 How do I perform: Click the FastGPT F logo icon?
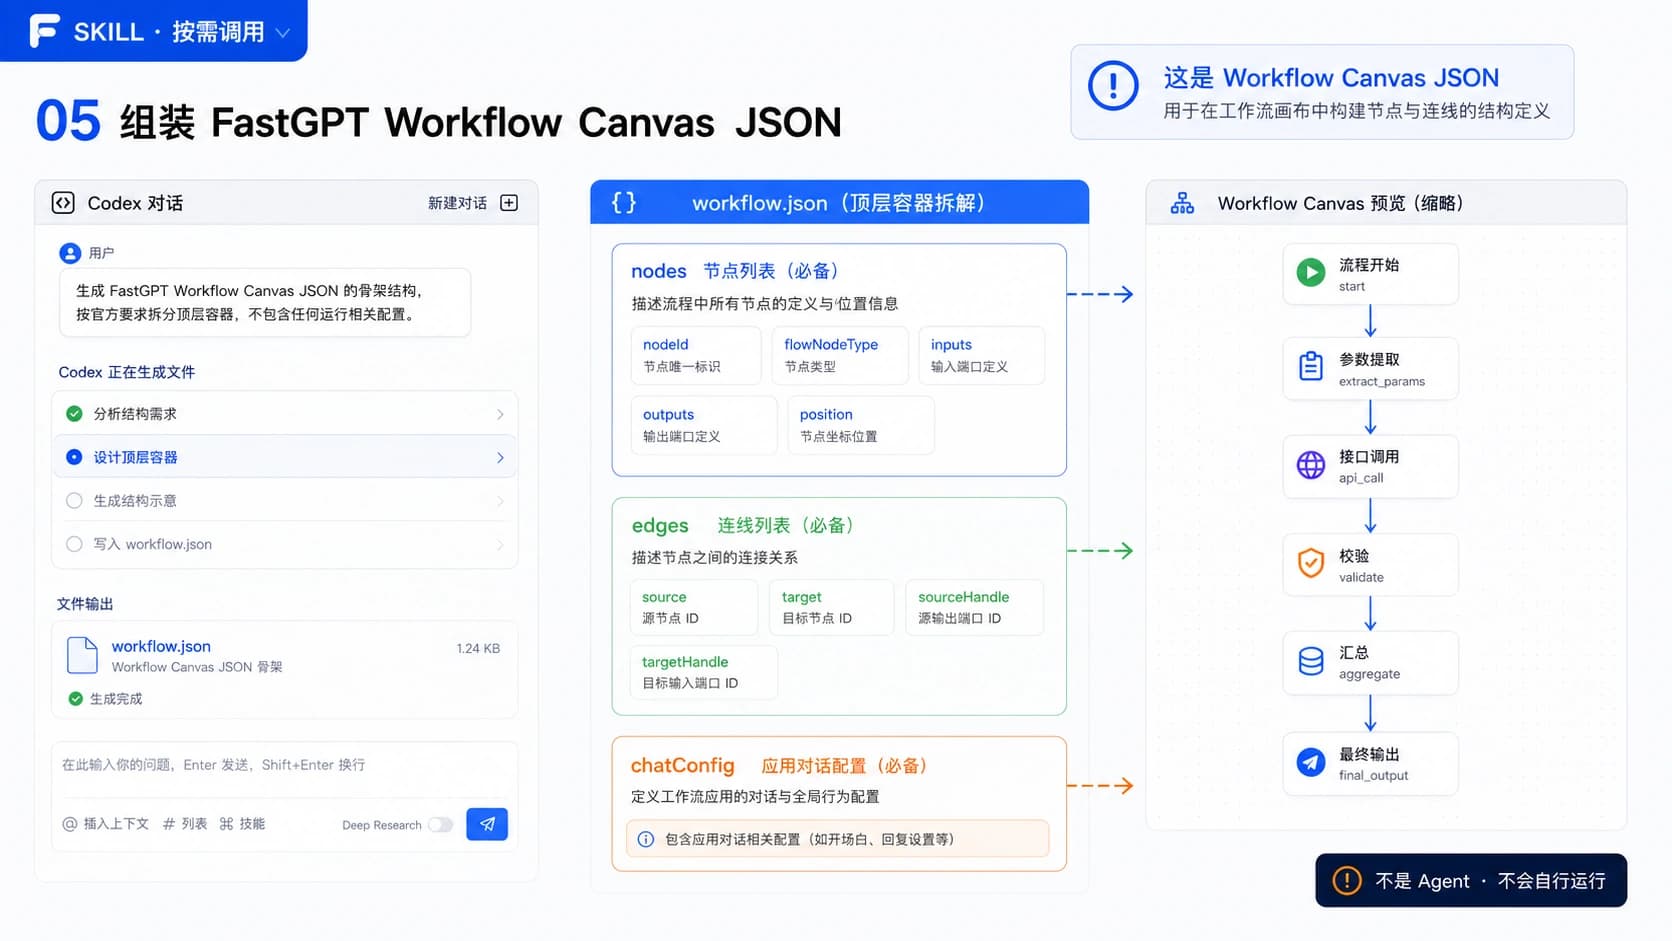tap(44, 30)
